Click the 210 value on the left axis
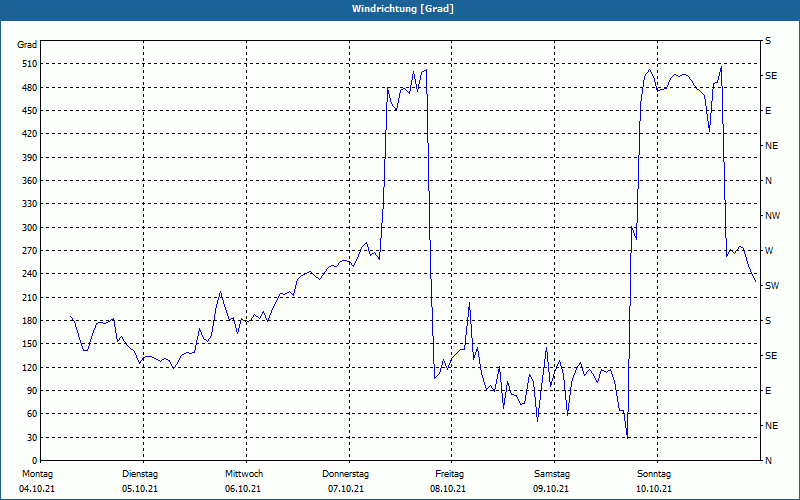The width and height of the screenshot is (800, 500). point(30,297)
